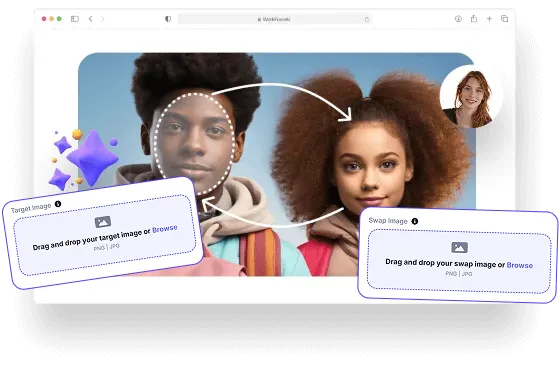Click Browse link for target image
The image size is (559, 370).
pyautogui.click(x=165, y=229)
